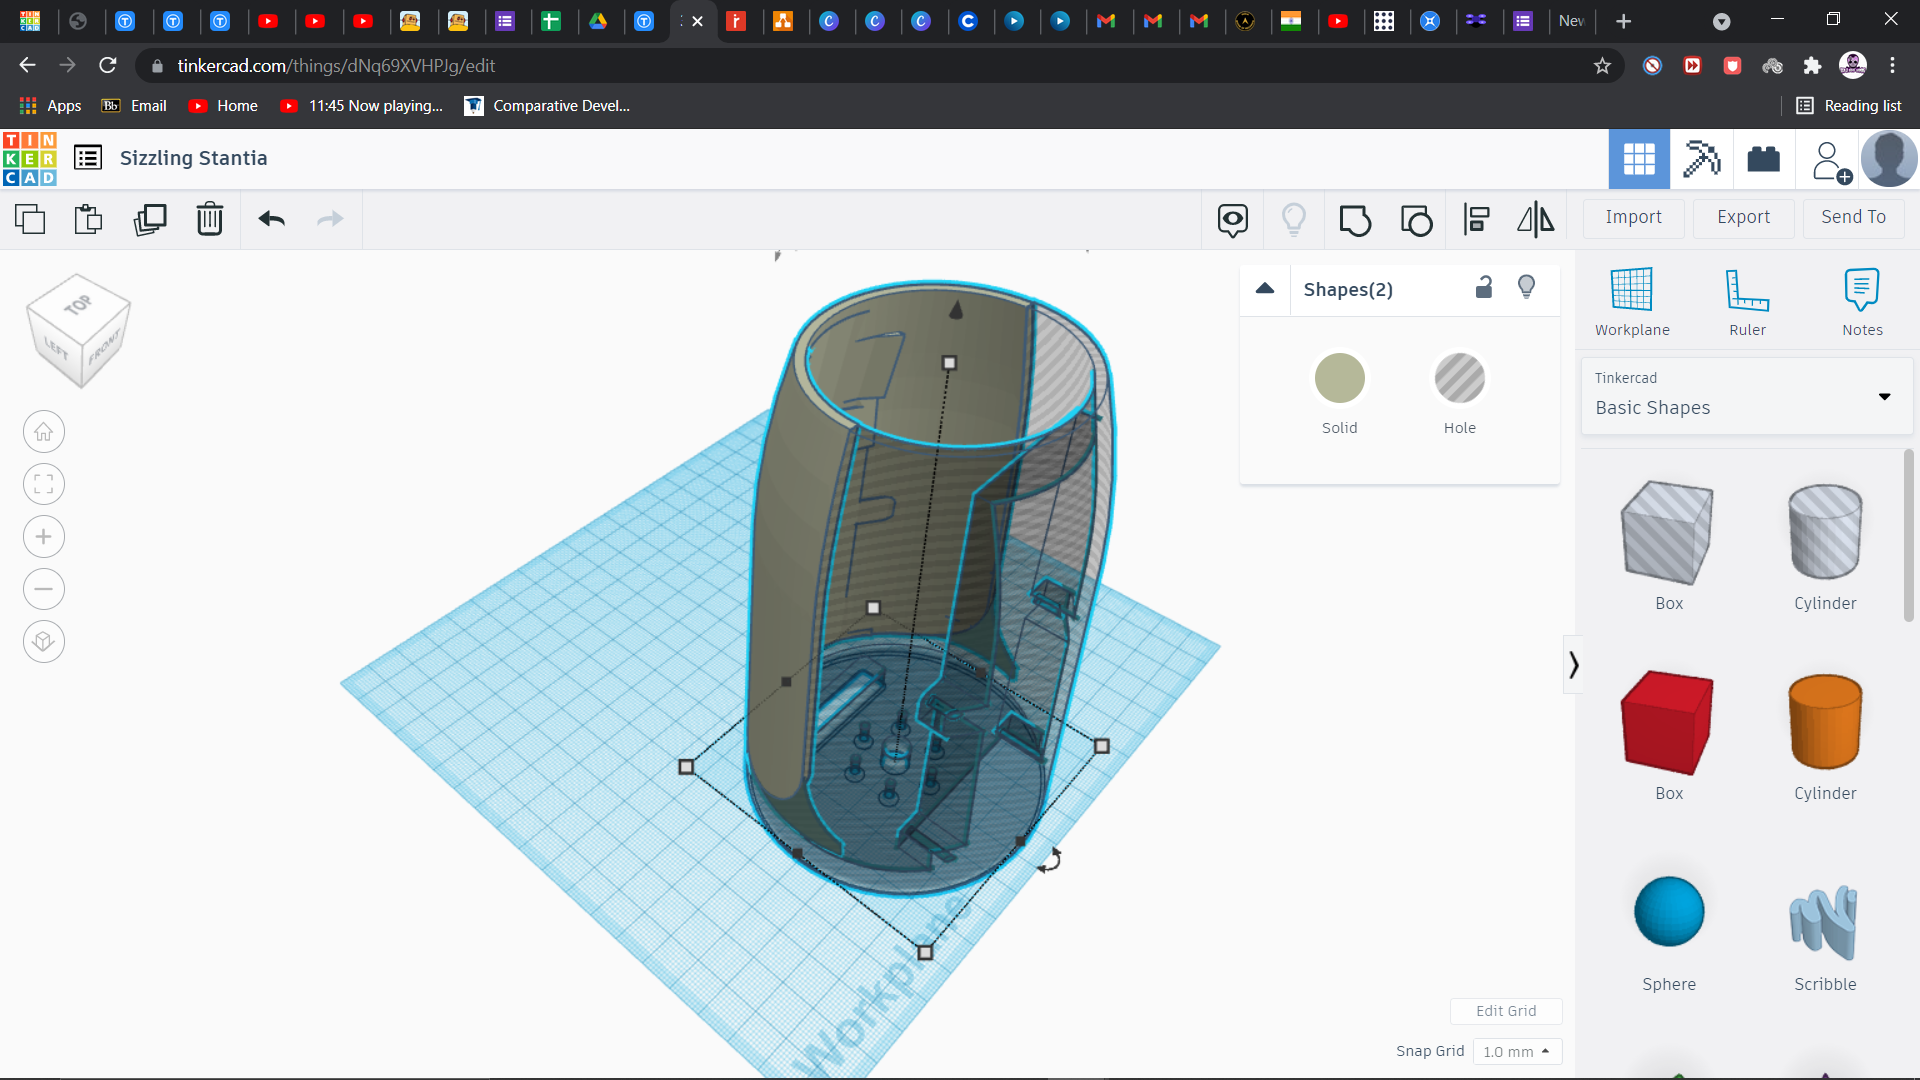Click the Ungroup shapes icon
Screen dimensions: 1920x1080
[x=1416, y=219]
